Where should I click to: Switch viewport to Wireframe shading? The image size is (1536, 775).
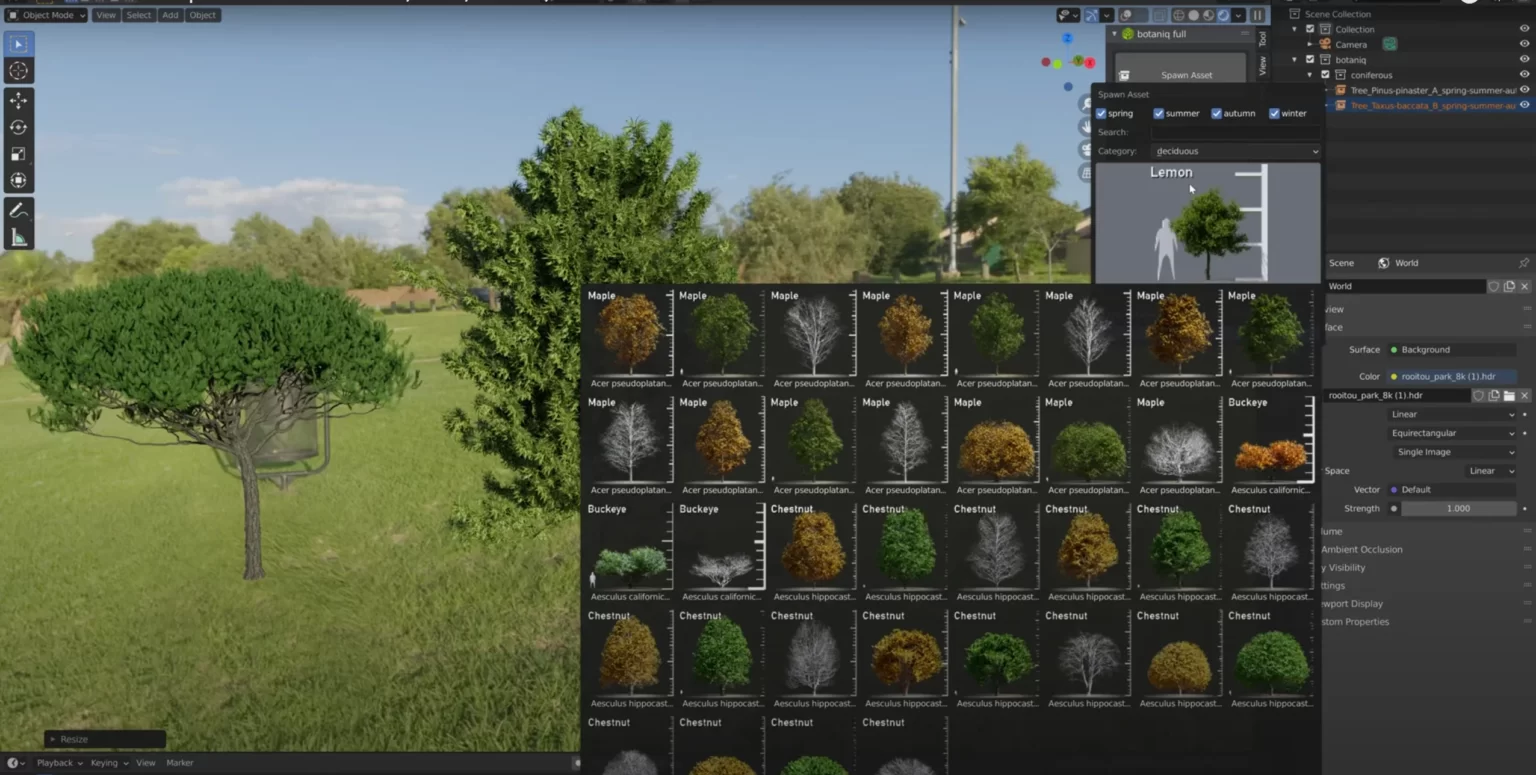coord(1179,15)
